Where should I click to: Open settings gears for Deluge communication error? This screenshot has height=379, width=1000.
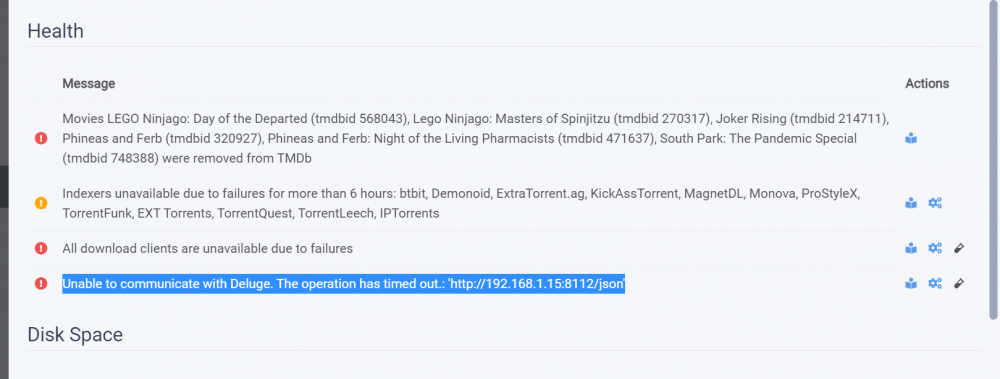935,283
